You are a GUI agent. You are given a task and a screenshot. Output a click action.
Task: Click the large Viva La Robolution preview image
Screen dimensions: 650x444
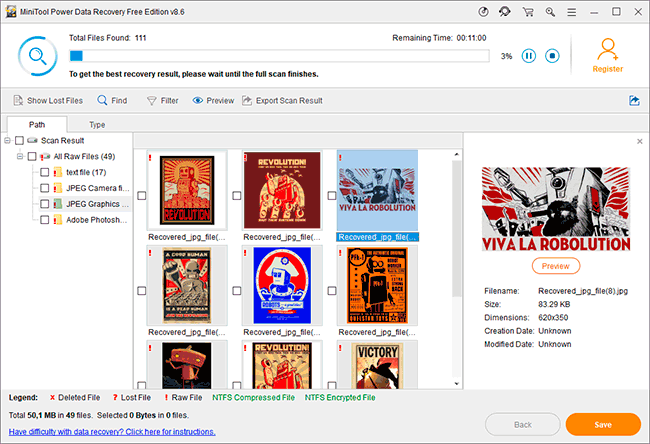(x=555, y=209)
